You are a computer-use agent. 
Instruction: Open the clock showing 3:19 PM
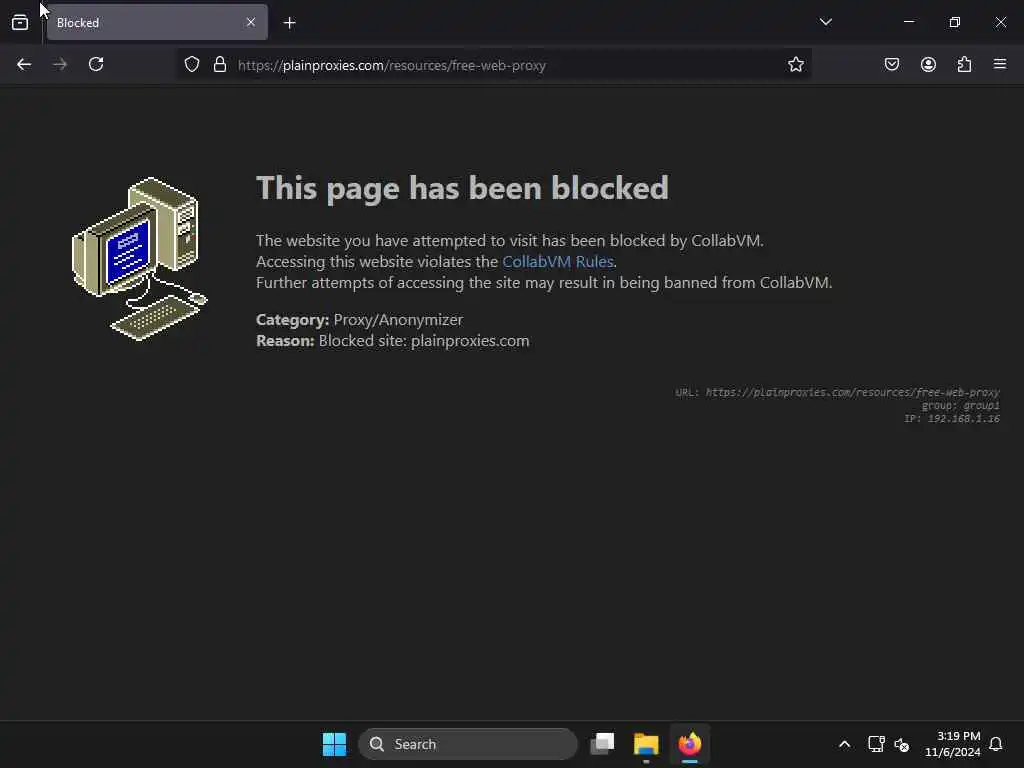[952, 744]
